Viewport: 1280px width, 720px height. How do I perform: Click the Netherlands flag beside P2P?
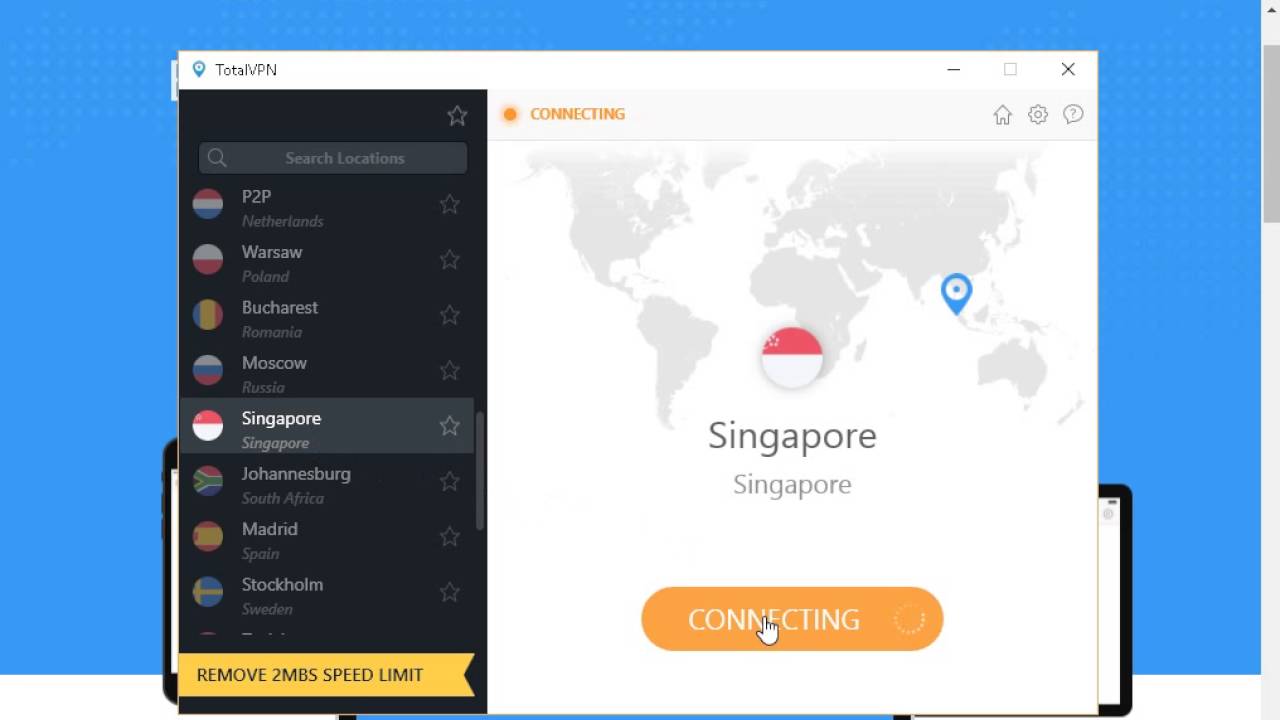[x=208, y=204]
